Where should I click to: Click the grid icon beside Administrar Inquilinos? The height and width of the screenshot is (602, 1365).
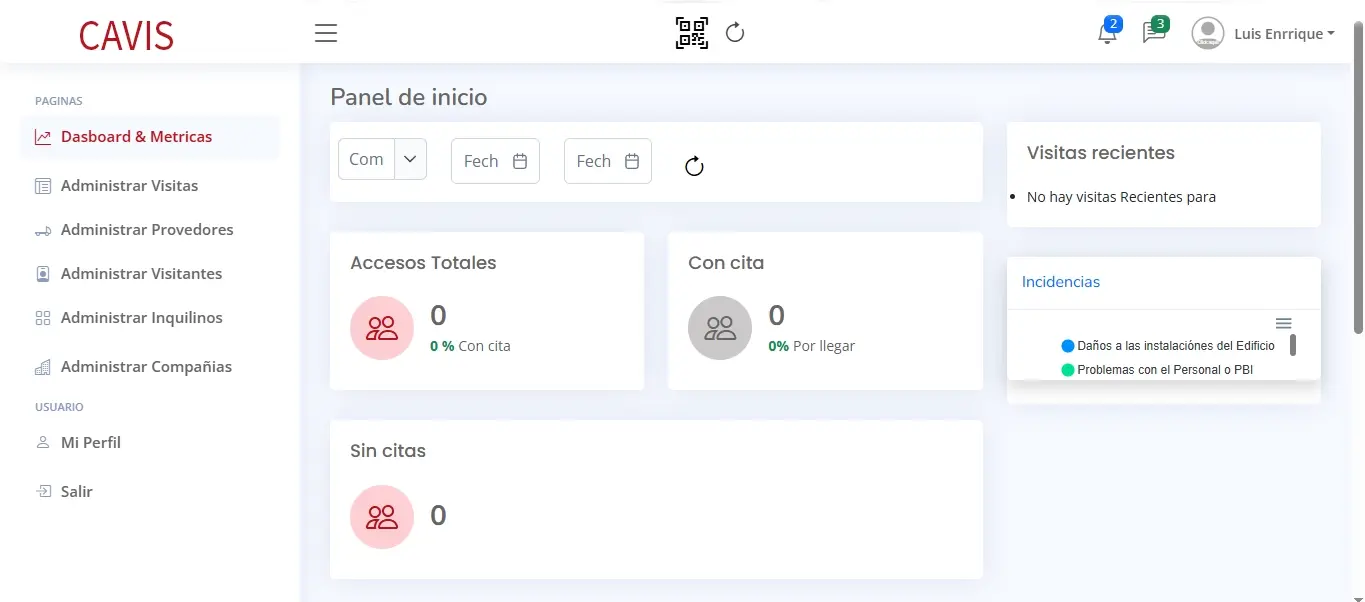43,318
